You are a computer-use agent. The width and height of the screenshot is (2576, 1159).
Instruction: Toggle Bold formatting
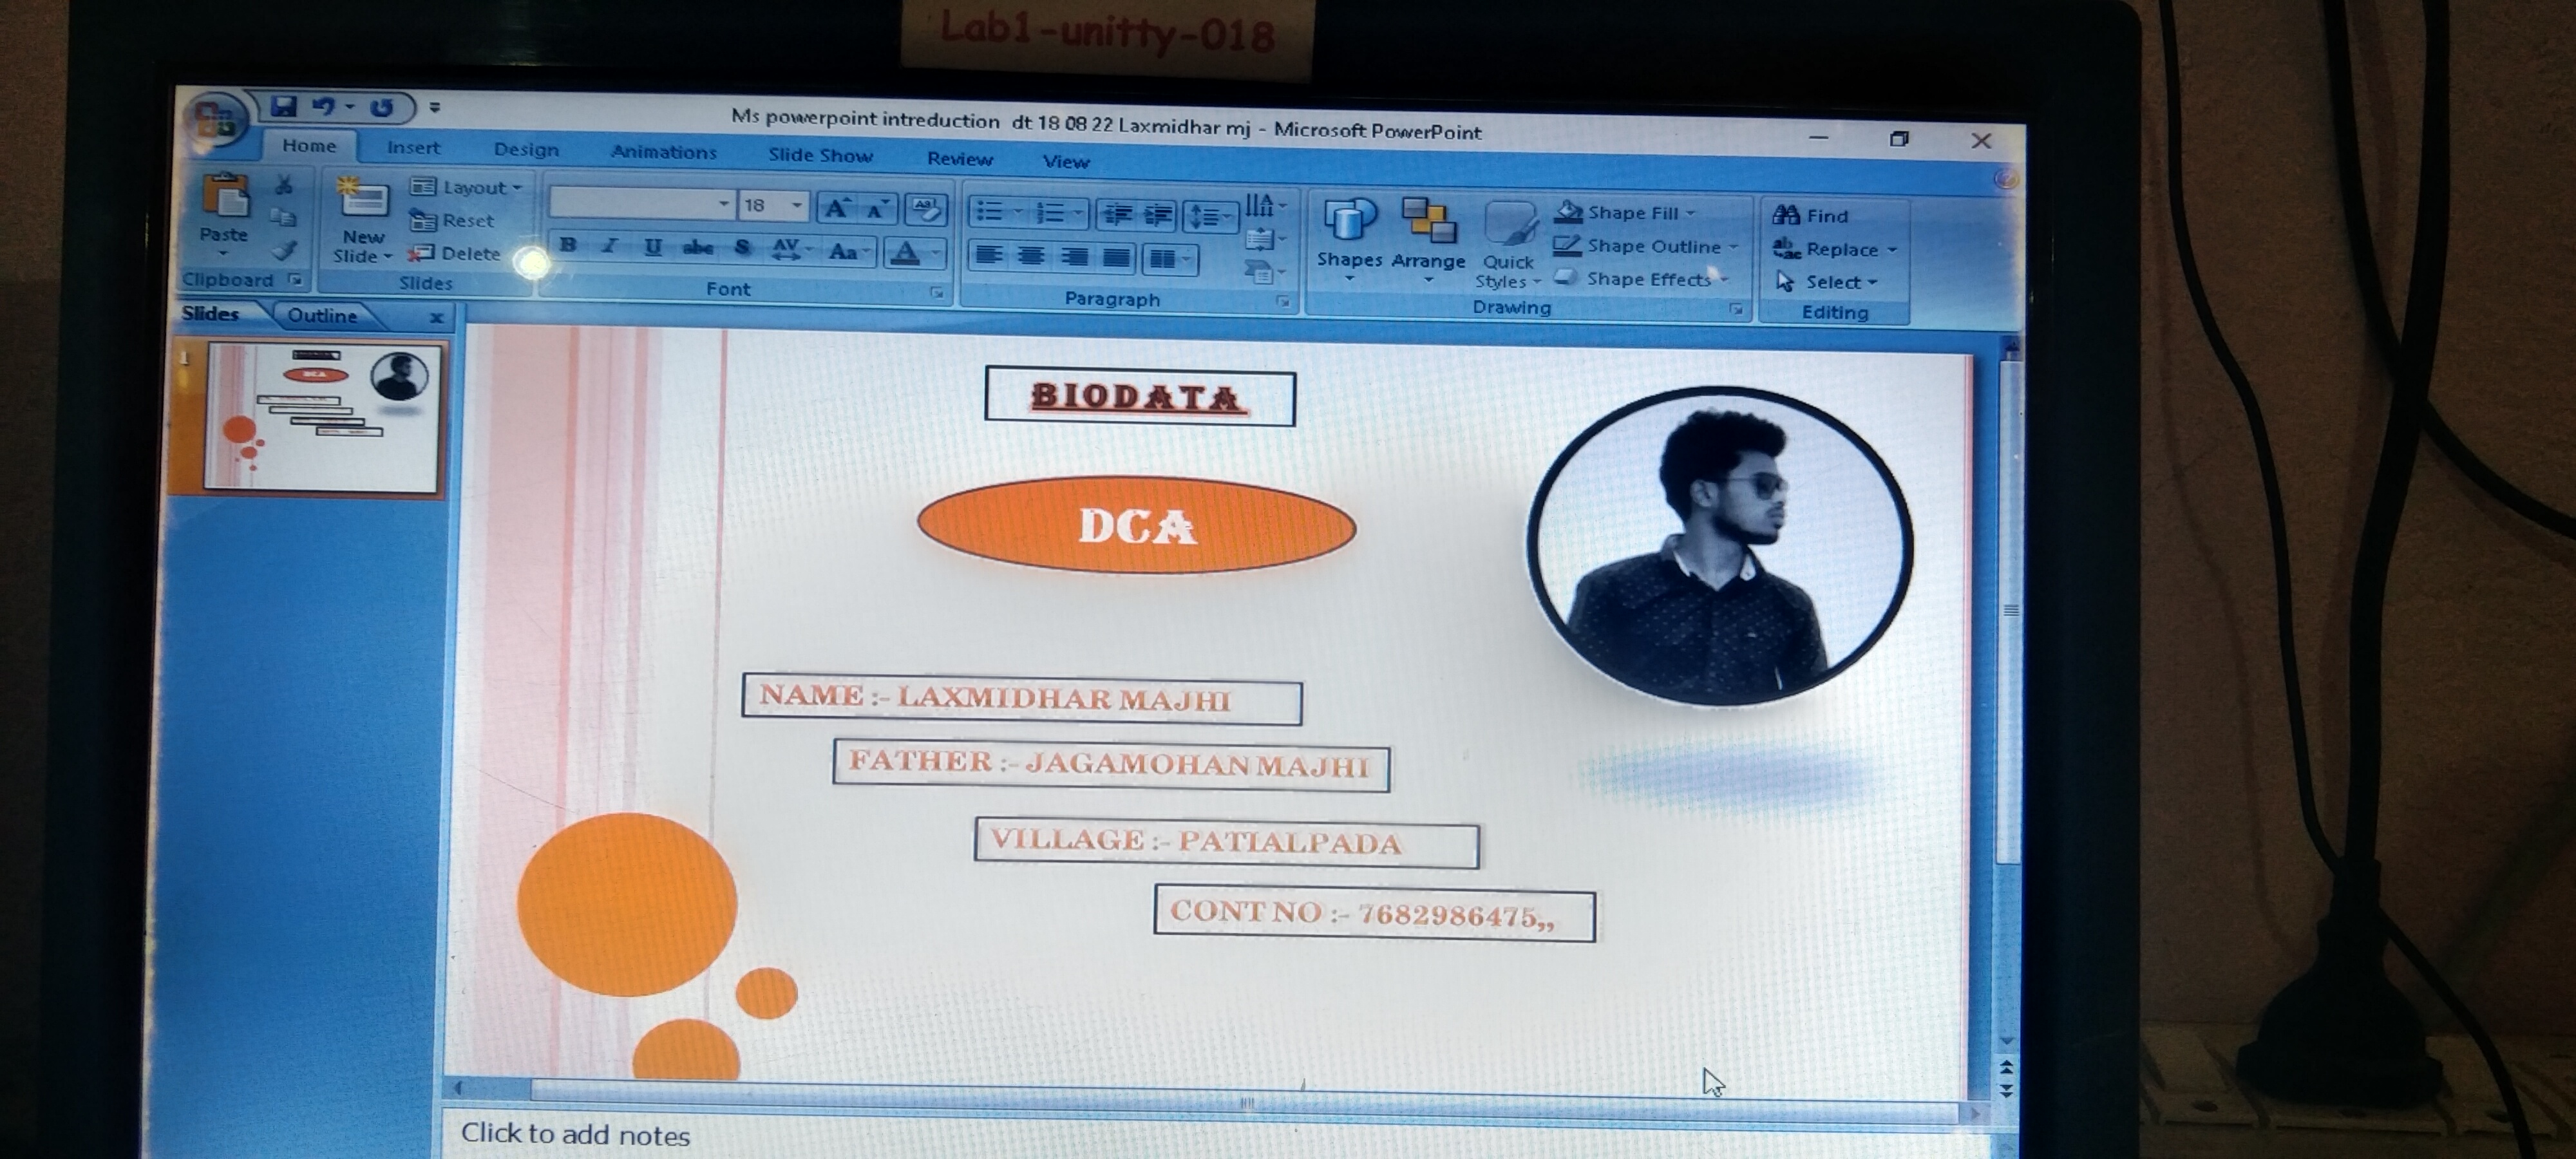[568, 245]
